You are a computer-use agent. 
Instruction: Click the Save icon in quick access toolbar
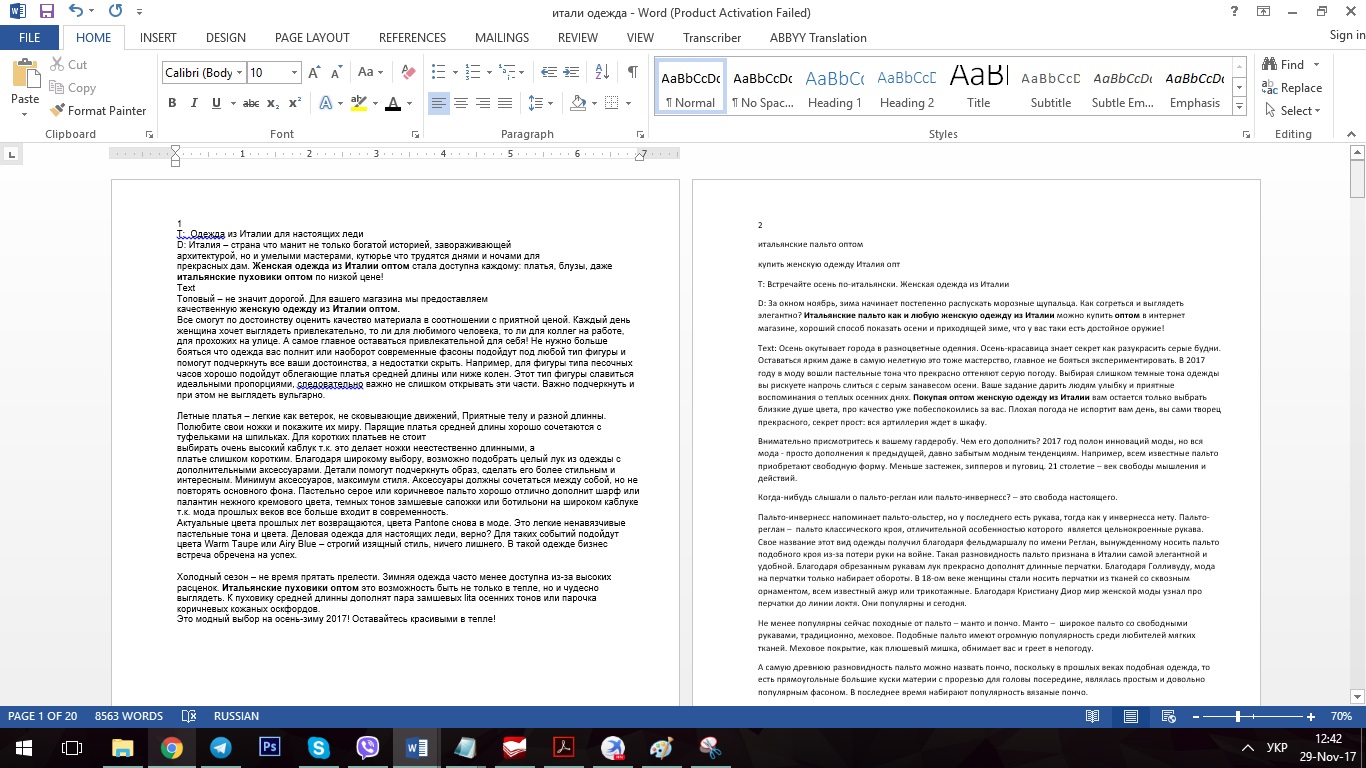coord(47,12)
